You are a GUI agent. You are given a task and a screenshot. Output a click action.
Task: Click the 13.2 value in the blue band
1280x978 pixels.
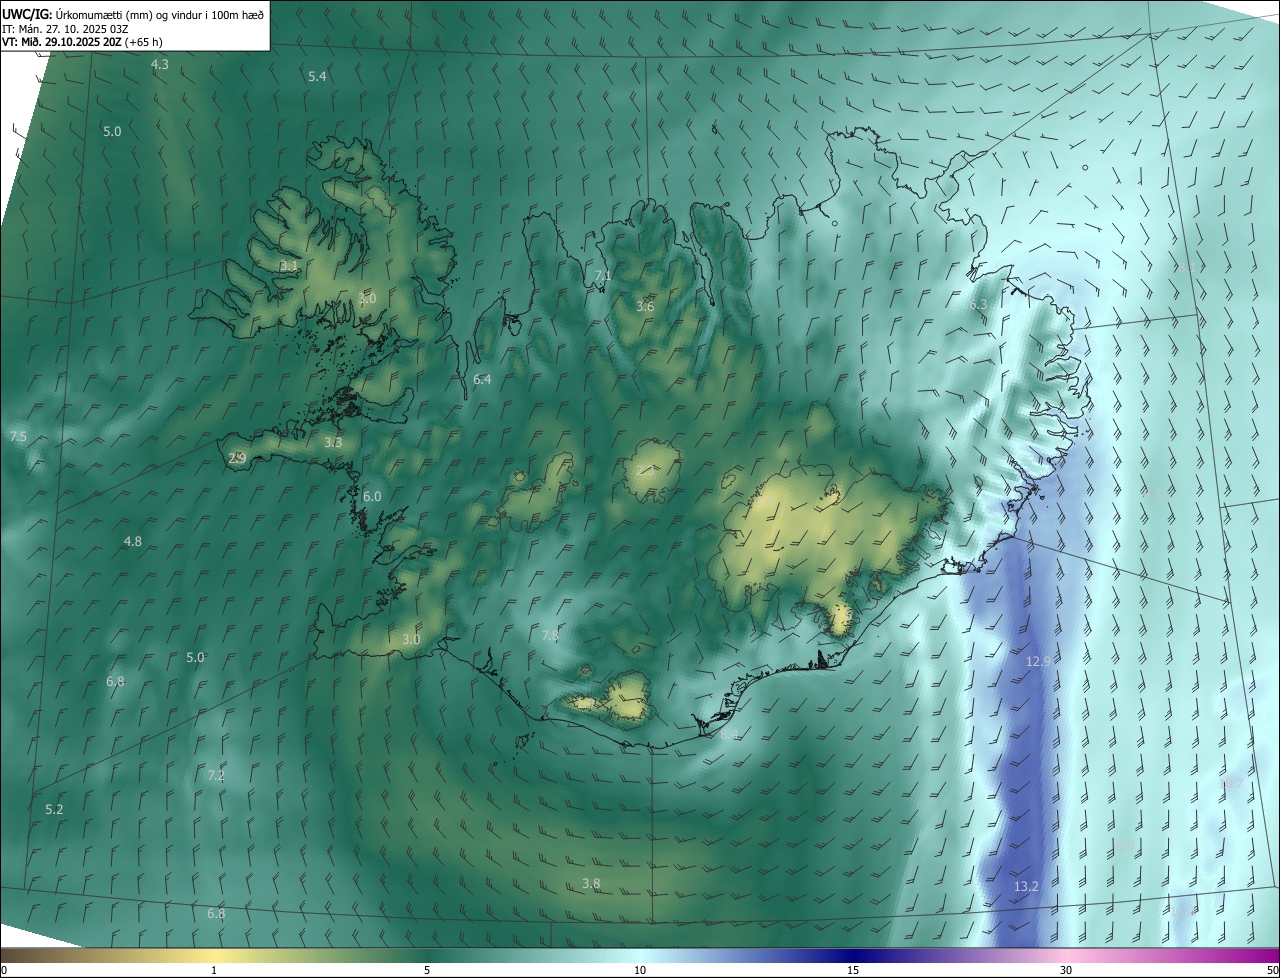point(1026,887)
